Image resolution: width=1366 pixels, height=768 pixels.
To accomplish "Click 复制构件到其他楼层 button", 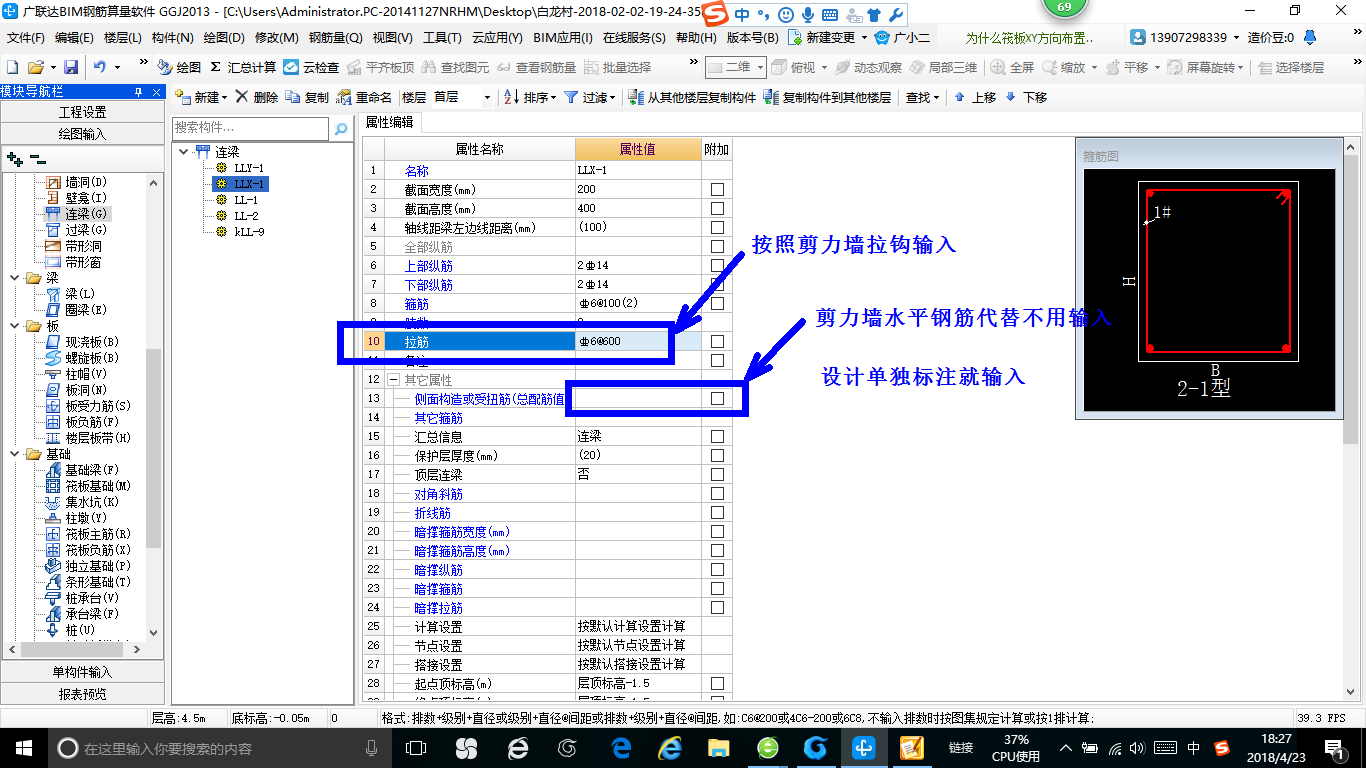I will click(x=827, y=97).
